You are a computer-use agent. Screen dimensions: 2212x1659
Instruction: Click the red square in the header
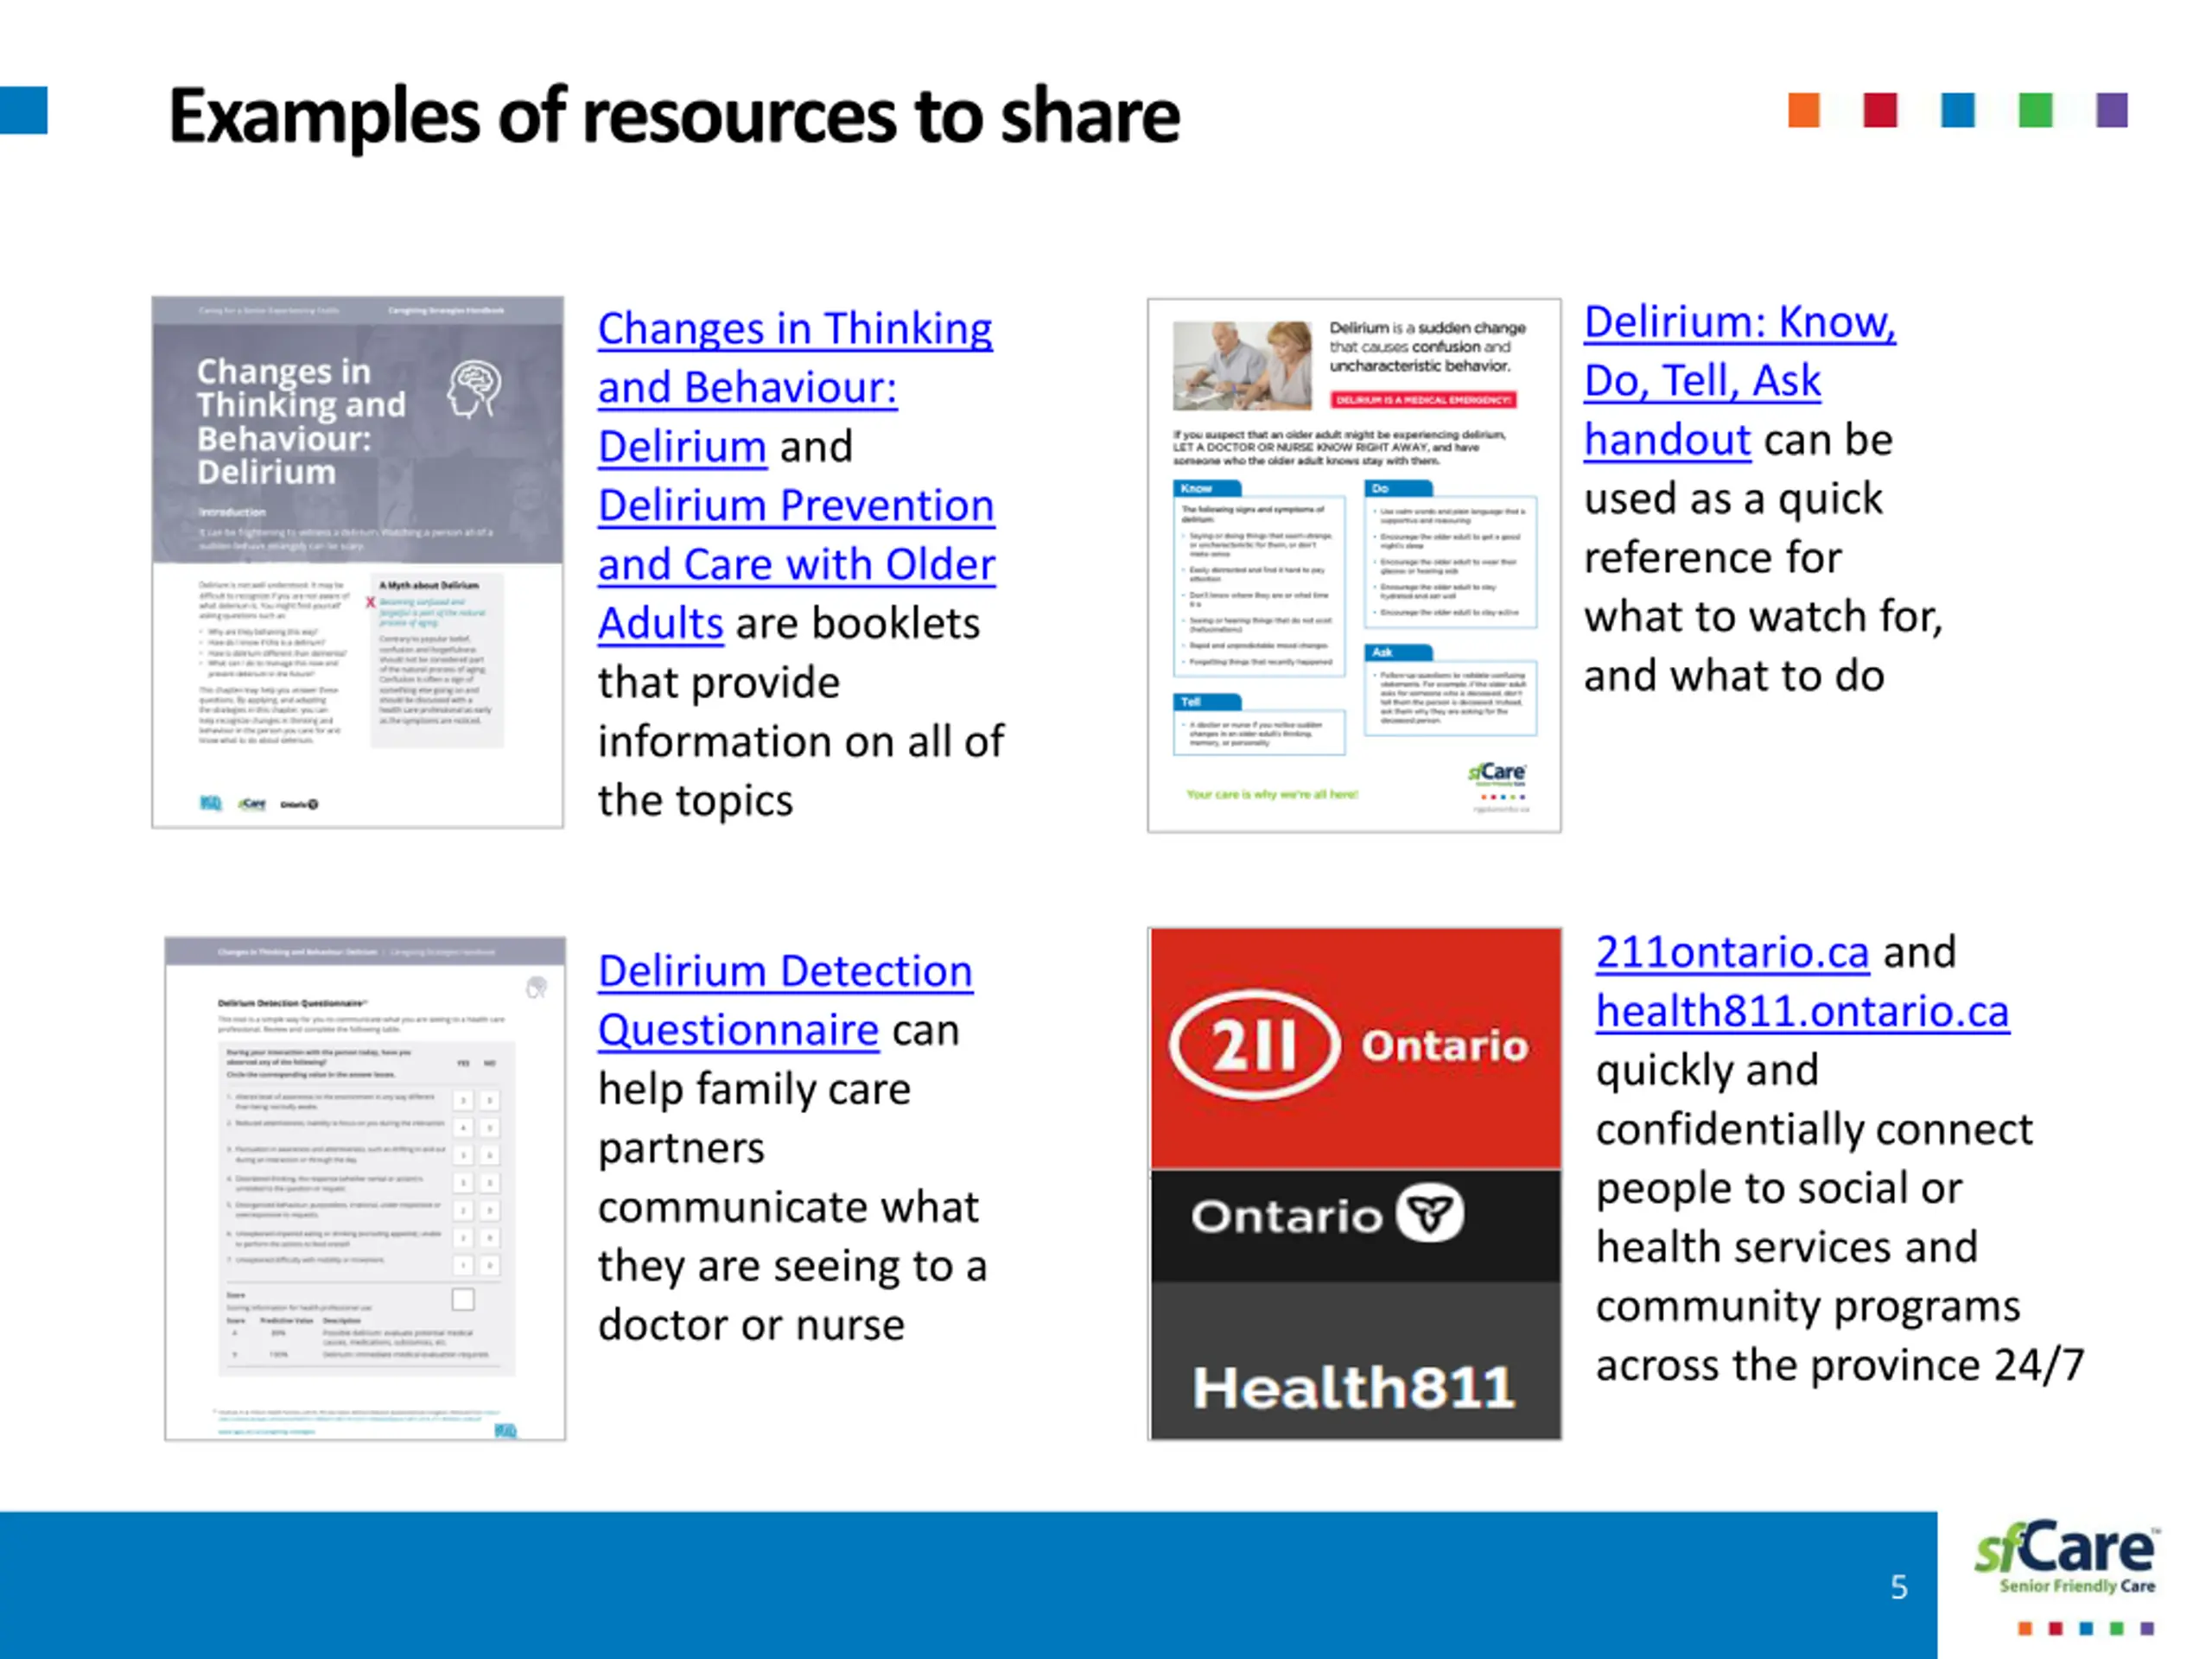1880,110
